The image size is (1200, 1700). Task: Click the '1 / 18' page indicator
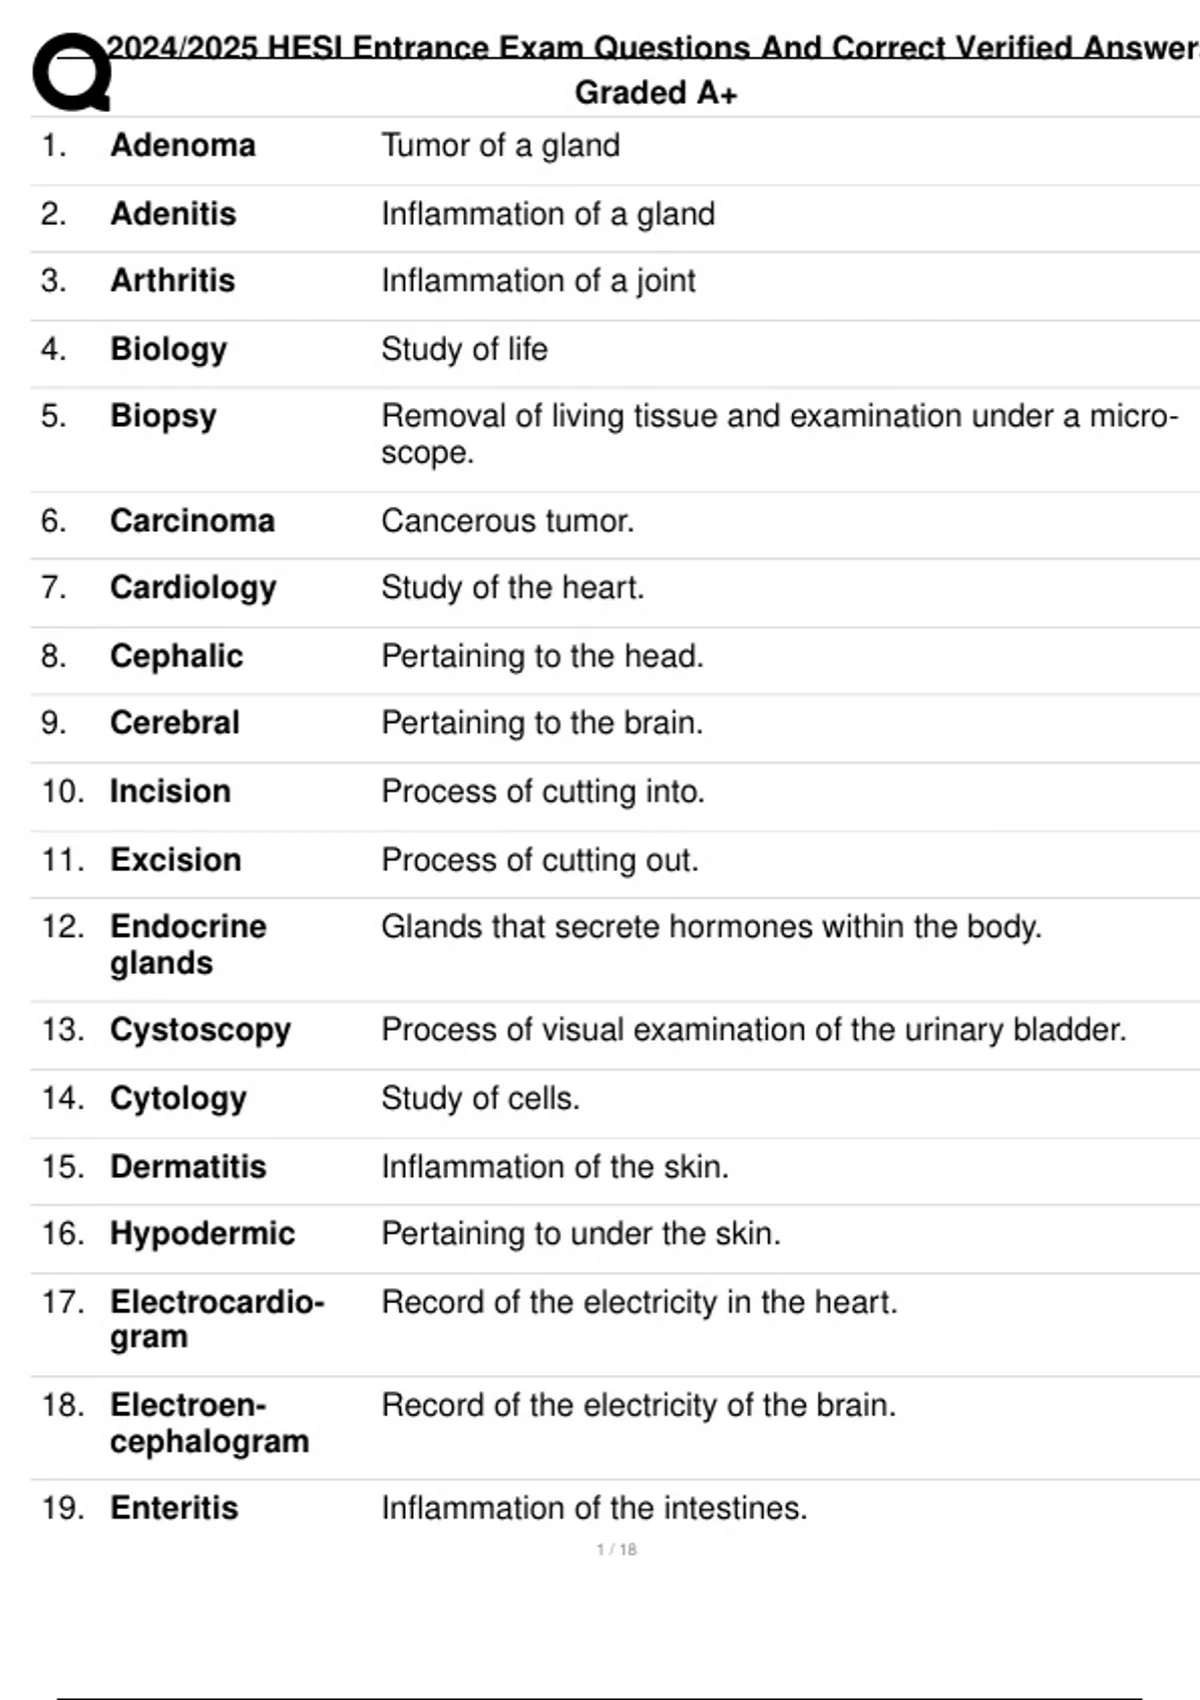616,1549
